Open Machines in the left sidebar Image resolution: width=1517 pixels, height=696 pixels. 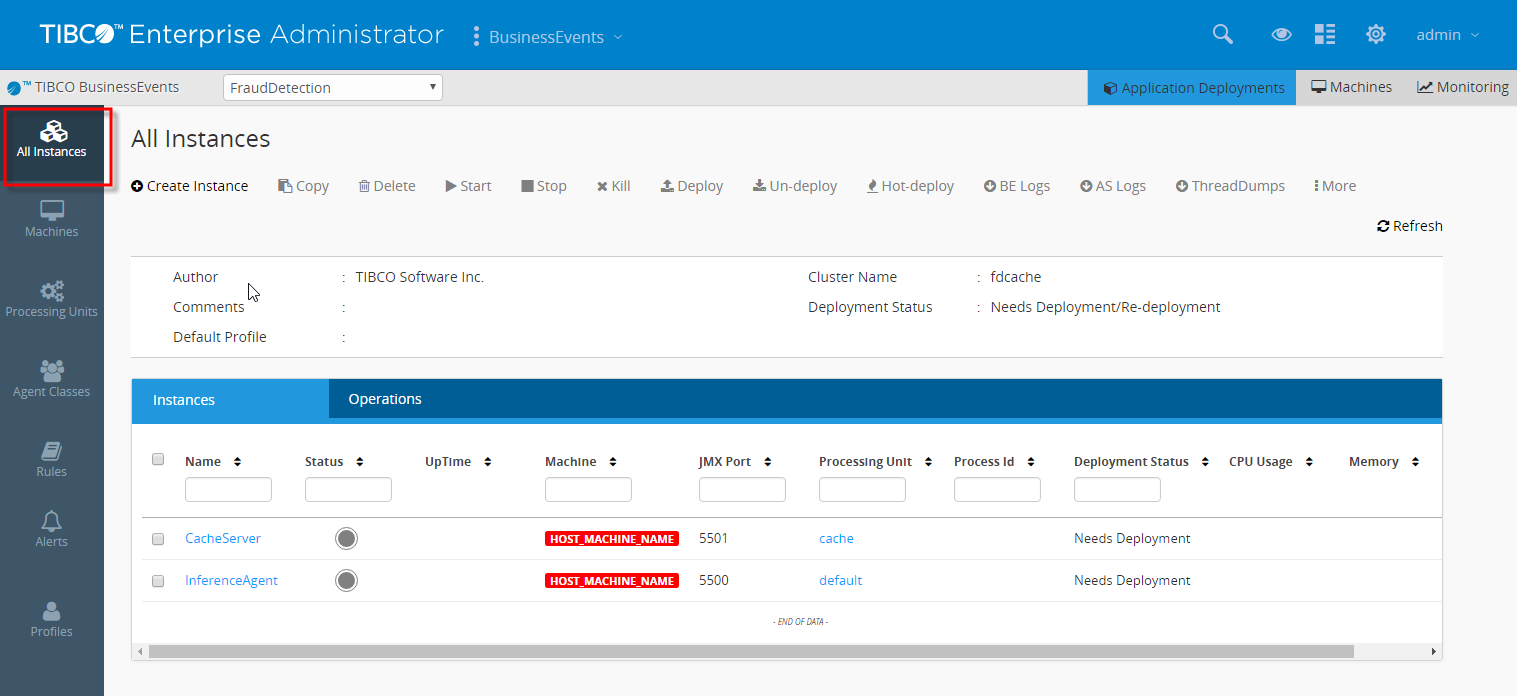(x=52, y=219)
